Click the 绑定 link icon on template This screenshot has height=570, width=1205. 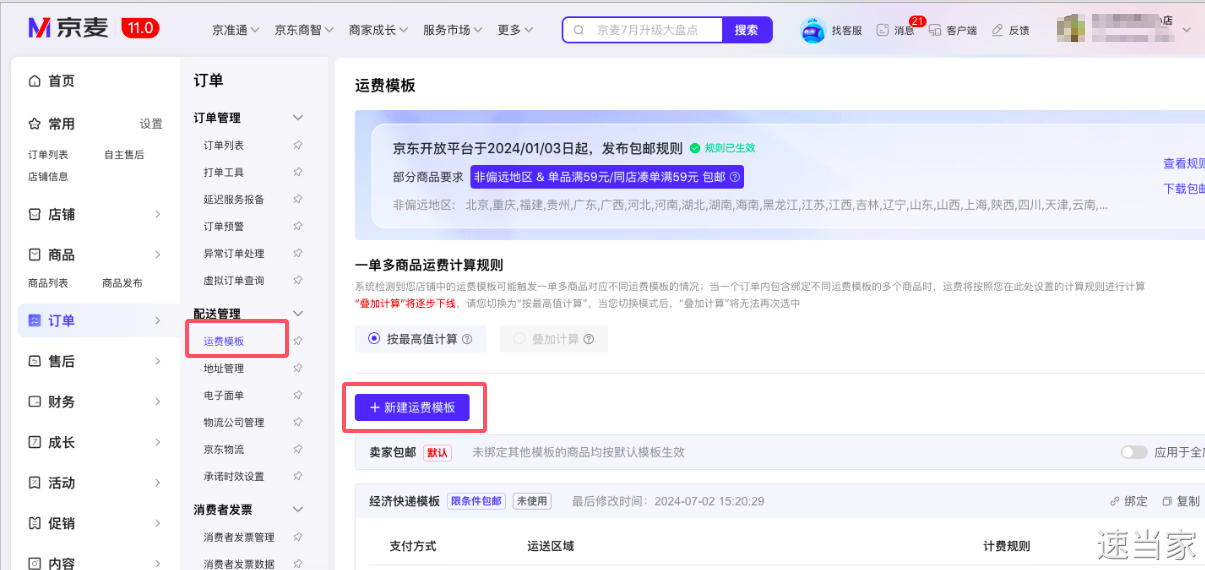[1115, 501]
